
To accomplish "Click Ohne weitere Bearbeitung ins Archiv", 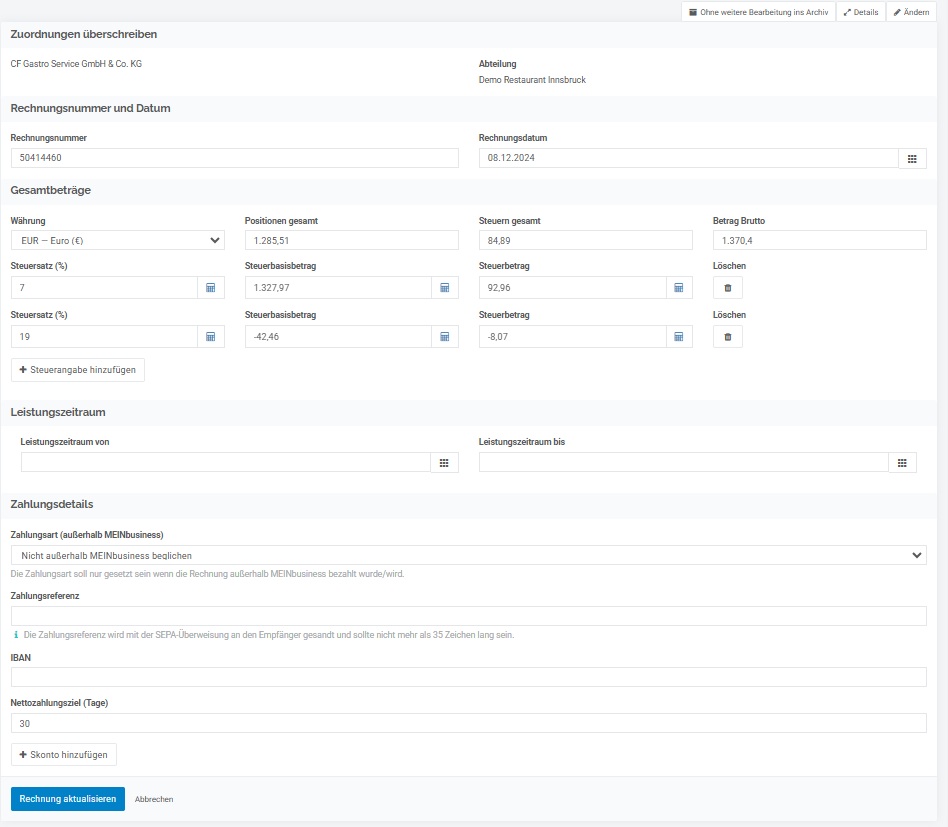I will tap(759, 12).
